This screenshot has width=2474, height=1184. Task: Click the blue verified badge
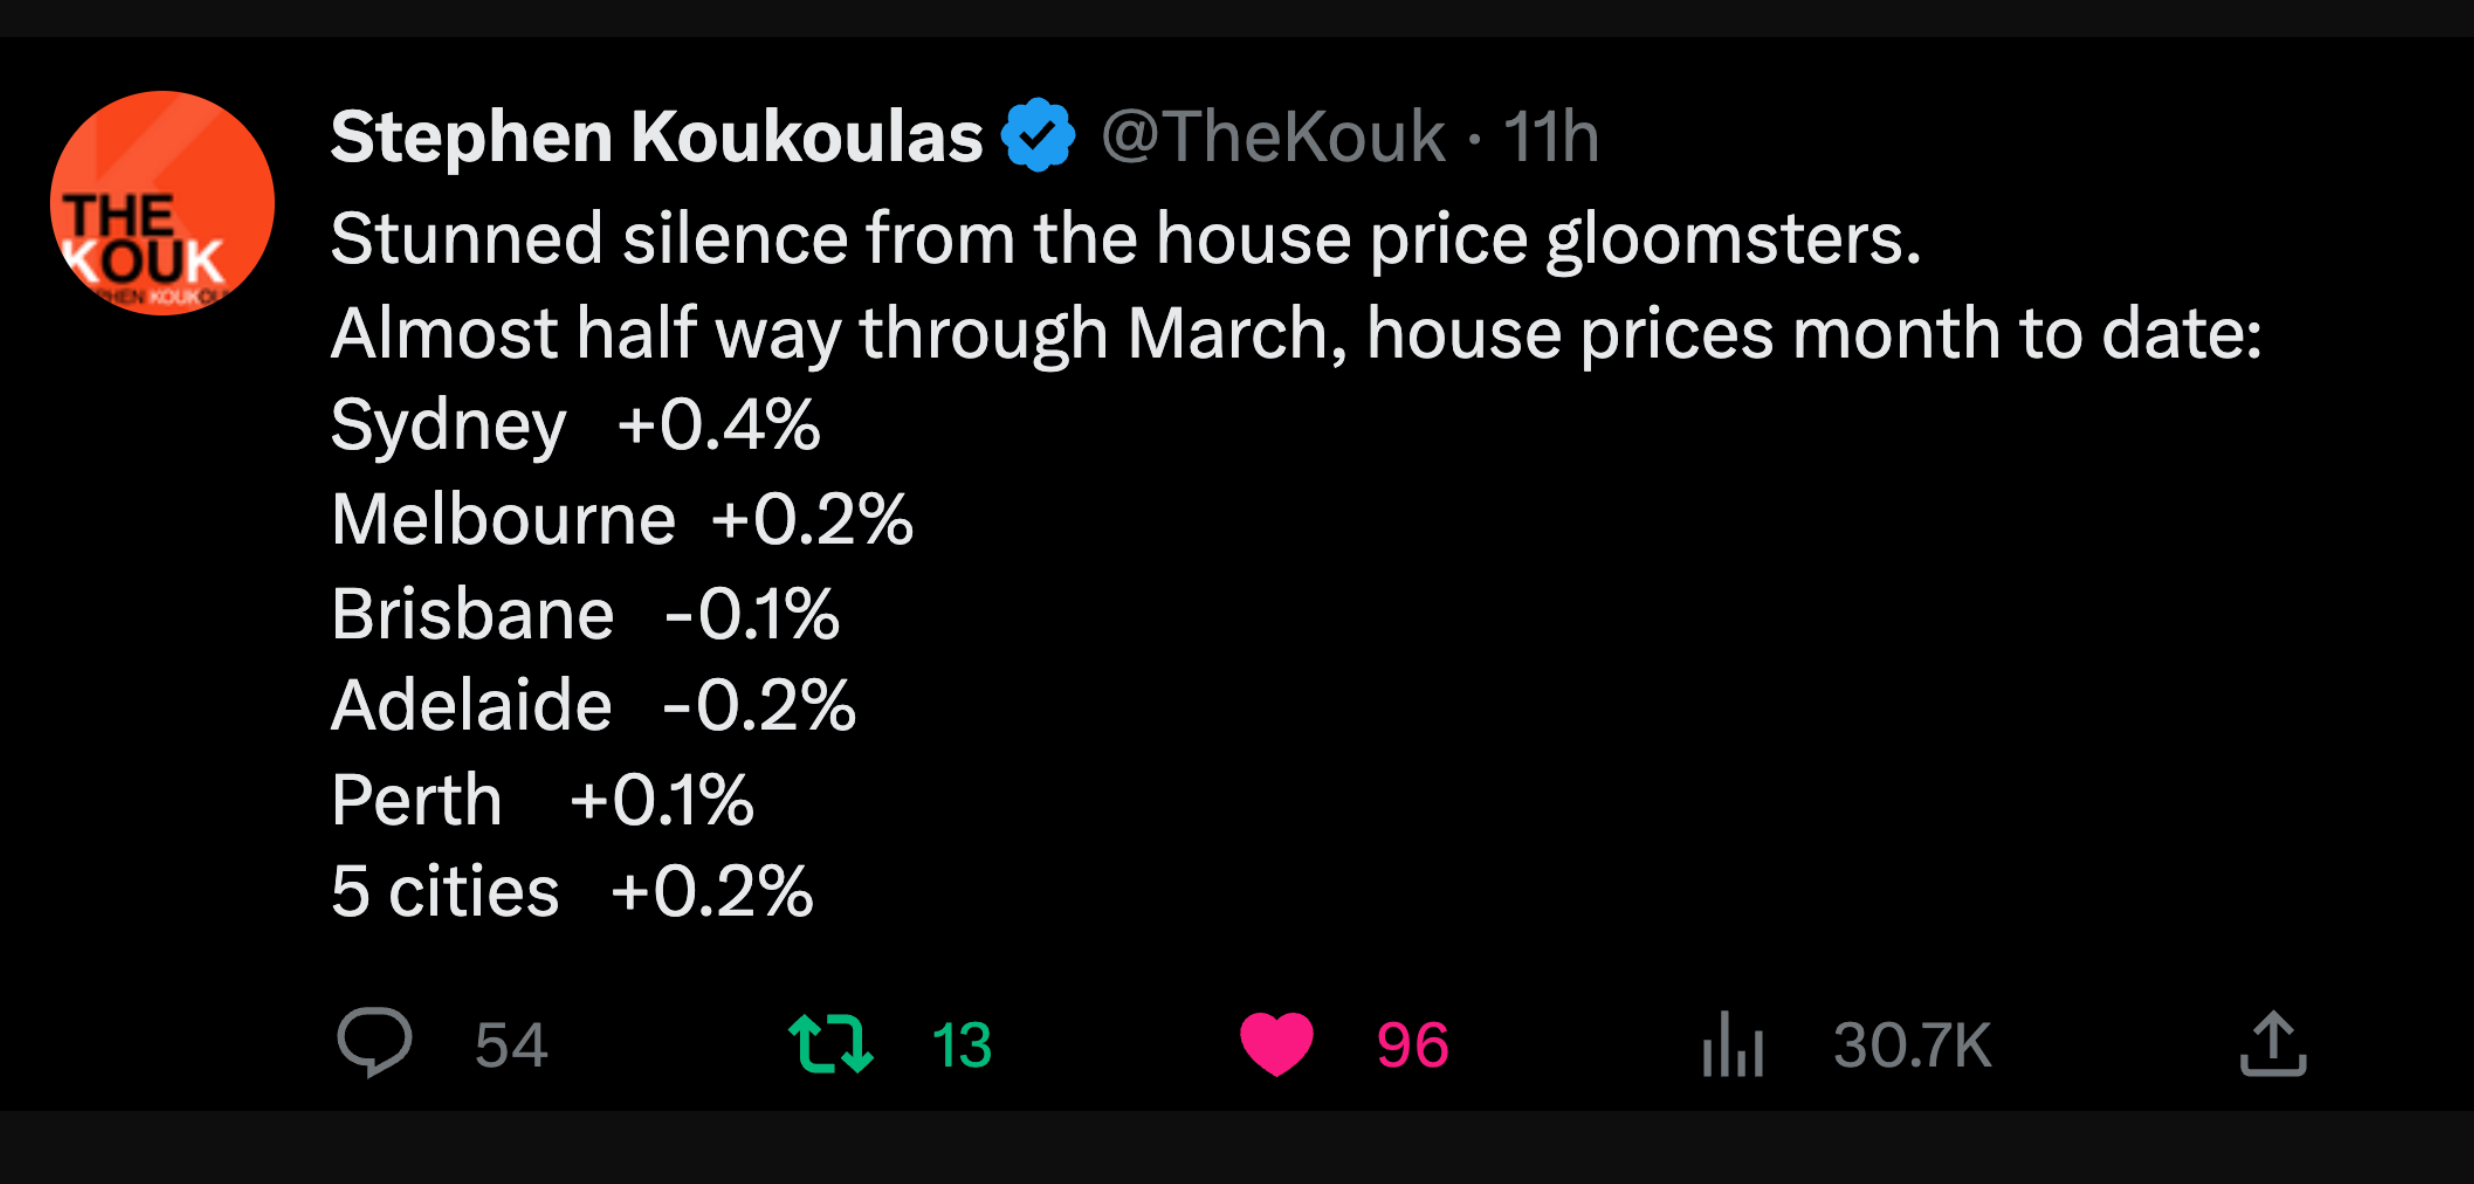click(1039, 135)
